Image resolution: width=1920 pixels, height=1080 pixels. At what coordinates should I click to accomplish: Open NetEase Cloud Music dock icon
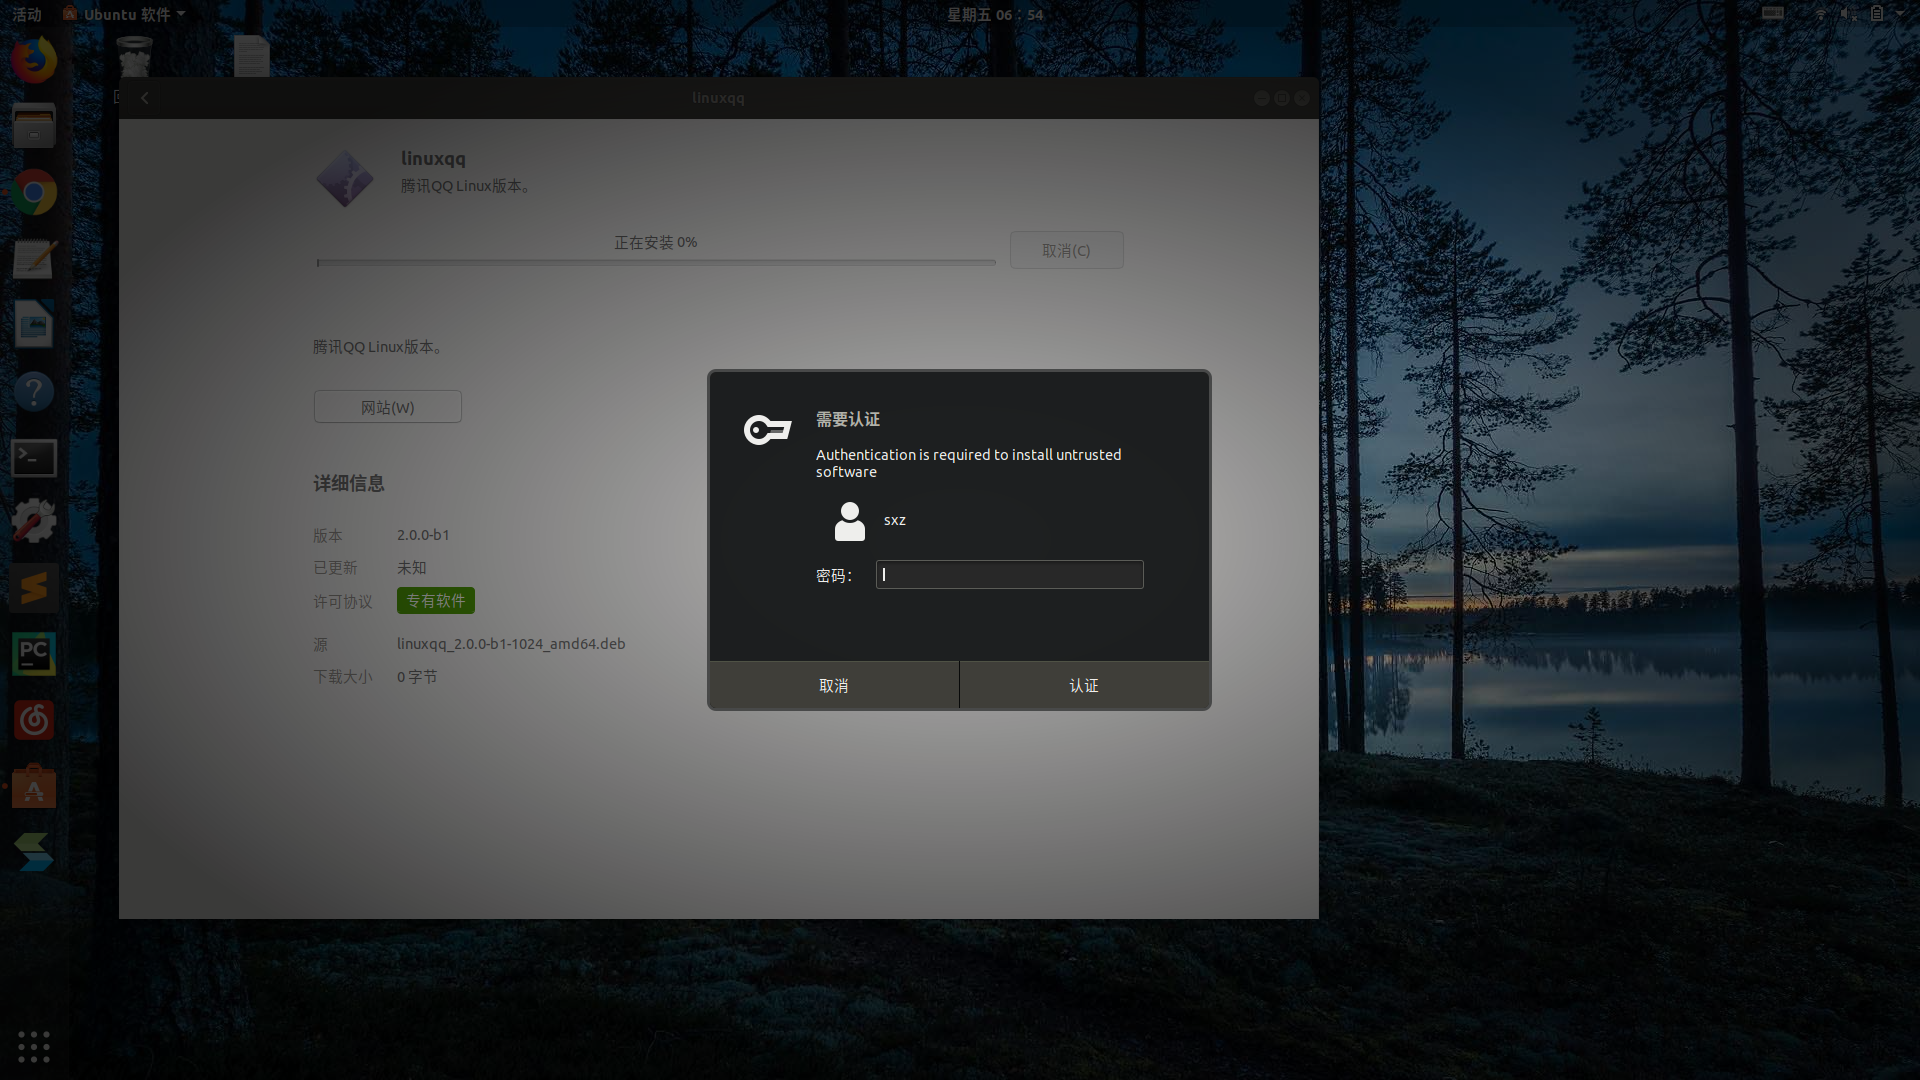pyautogui.click(x=33, y=720)
